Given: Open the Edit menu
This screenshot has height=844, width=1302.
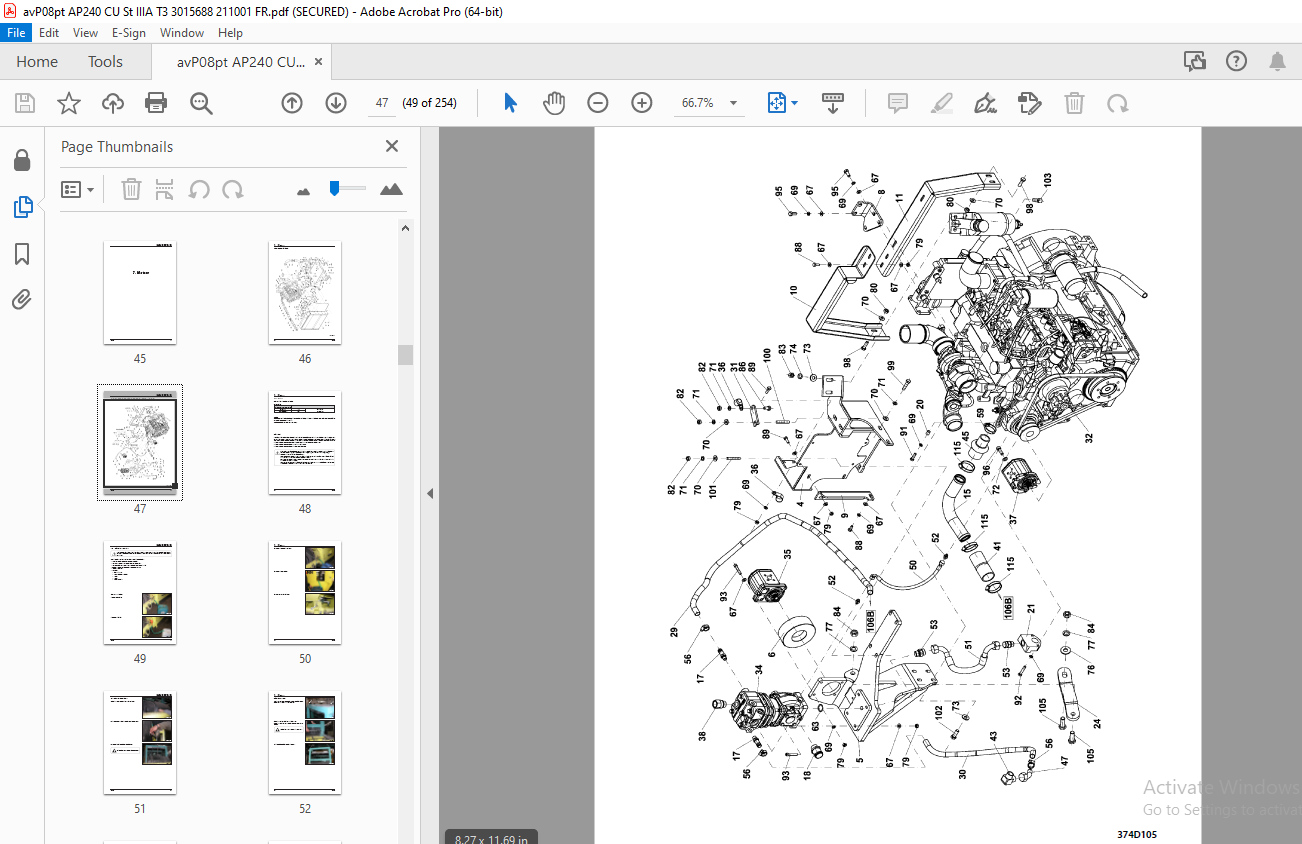Looking at the screenshot, I should pyautogui.click(x=49, y=33).
